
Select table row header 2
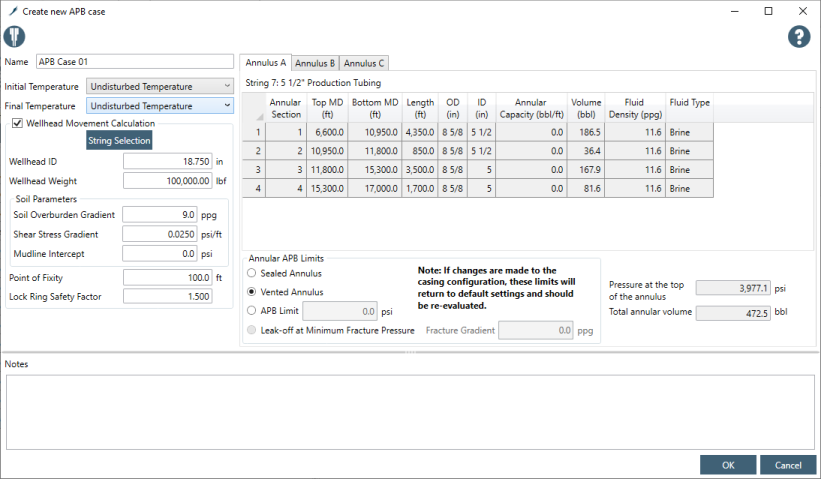point(254,151)
